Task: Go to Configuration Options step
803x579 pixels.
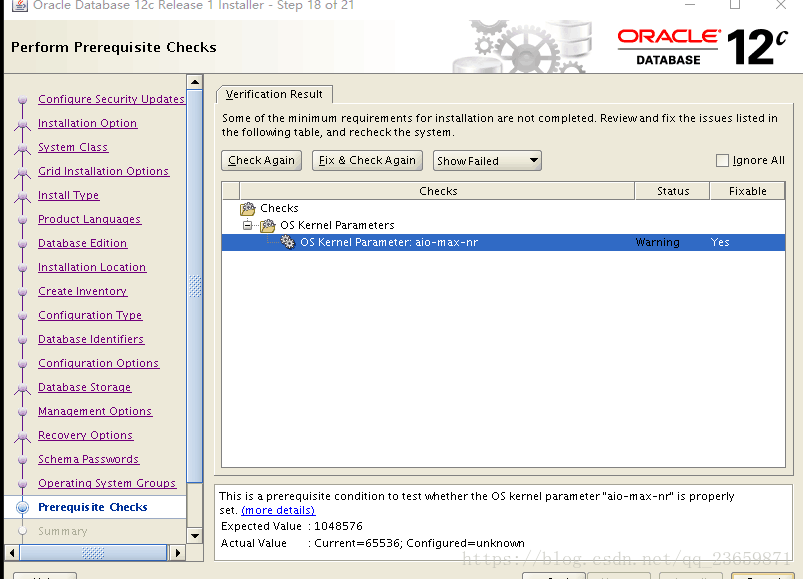Action: (x=98, y=363)
